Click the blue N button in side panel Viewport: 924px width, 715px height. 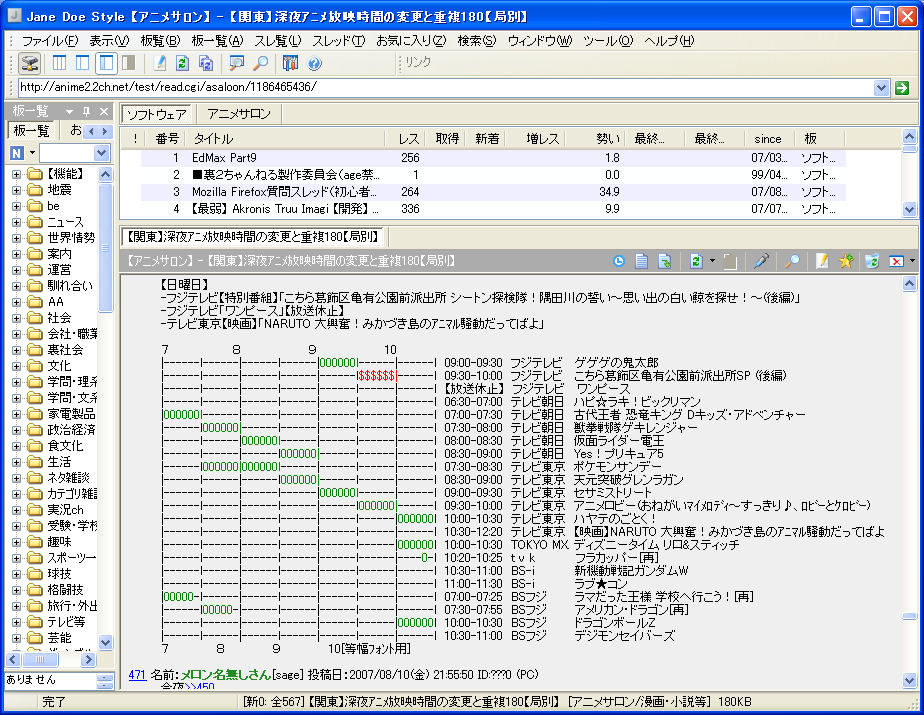[x=16, y=153]
